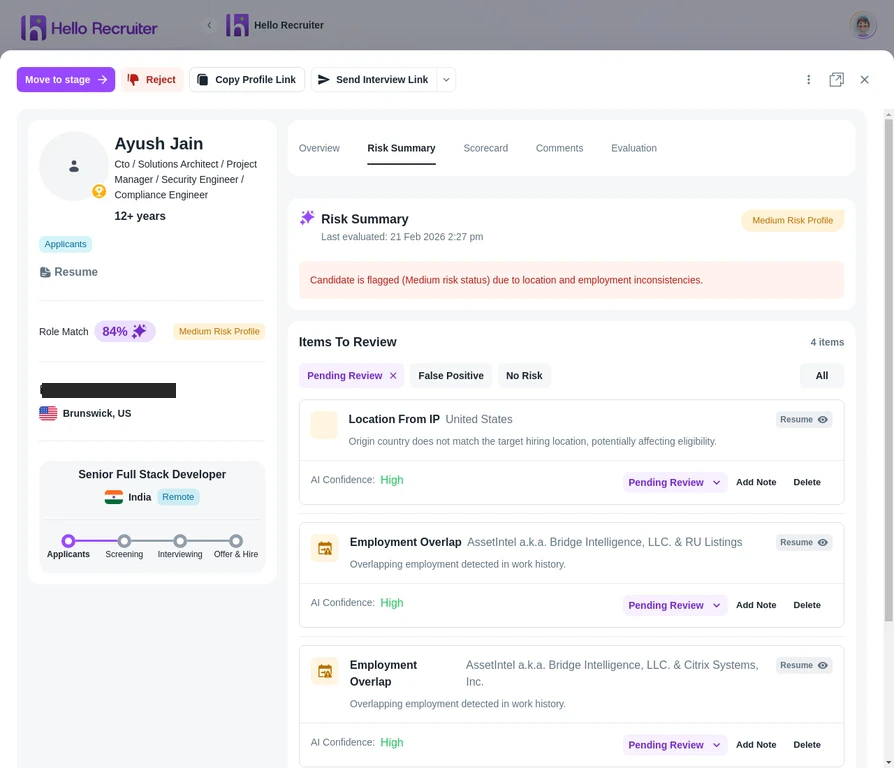The height and width of the screenshot is (768, 894).
Task: Click Medium Risk Profile badge beside Role Match
Action: pos(219,331)
